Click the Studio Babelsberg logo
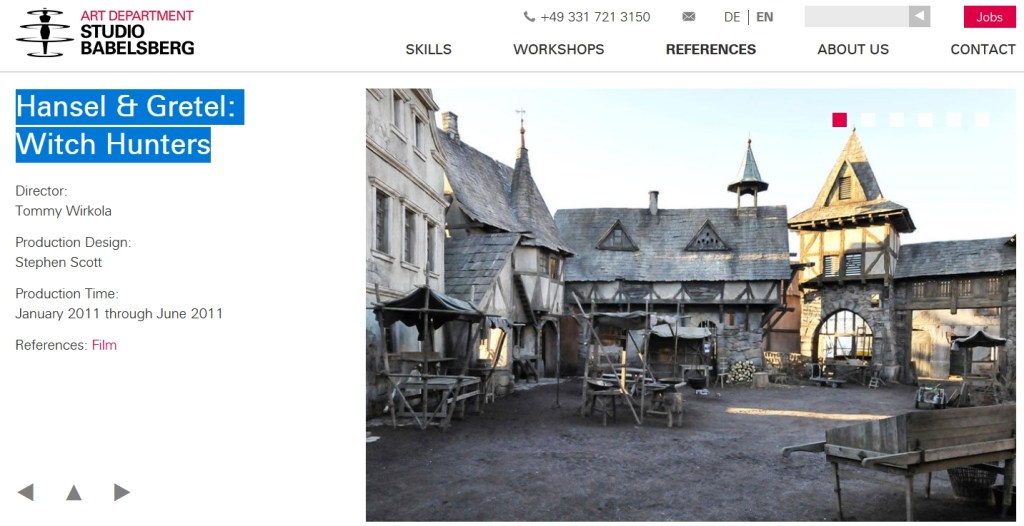This screenshot has width=1024, height=526. (x=105, y=33)
